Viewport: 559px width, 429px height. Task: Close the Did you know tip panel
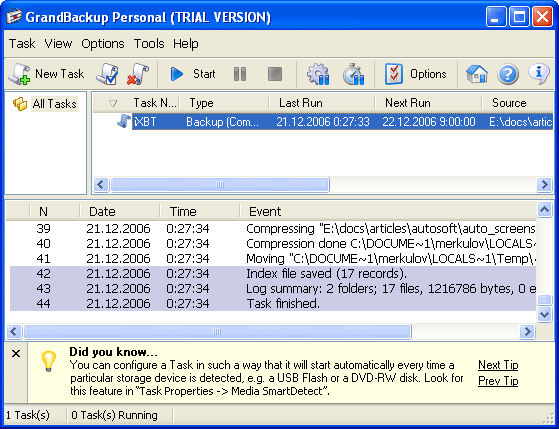16,353
